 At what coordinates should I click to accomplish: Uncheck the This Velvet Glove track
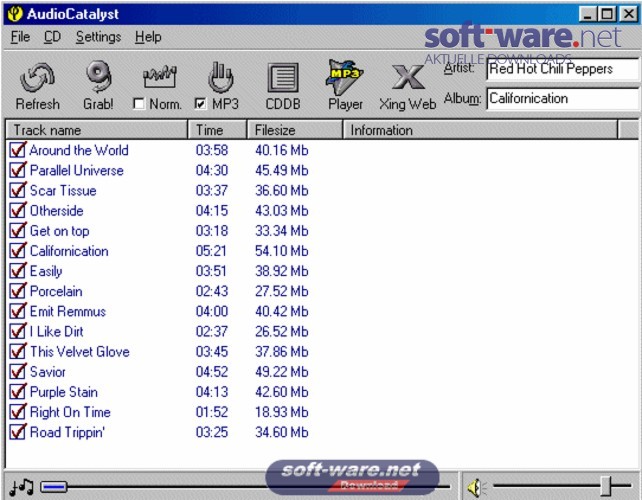point(18,351)
